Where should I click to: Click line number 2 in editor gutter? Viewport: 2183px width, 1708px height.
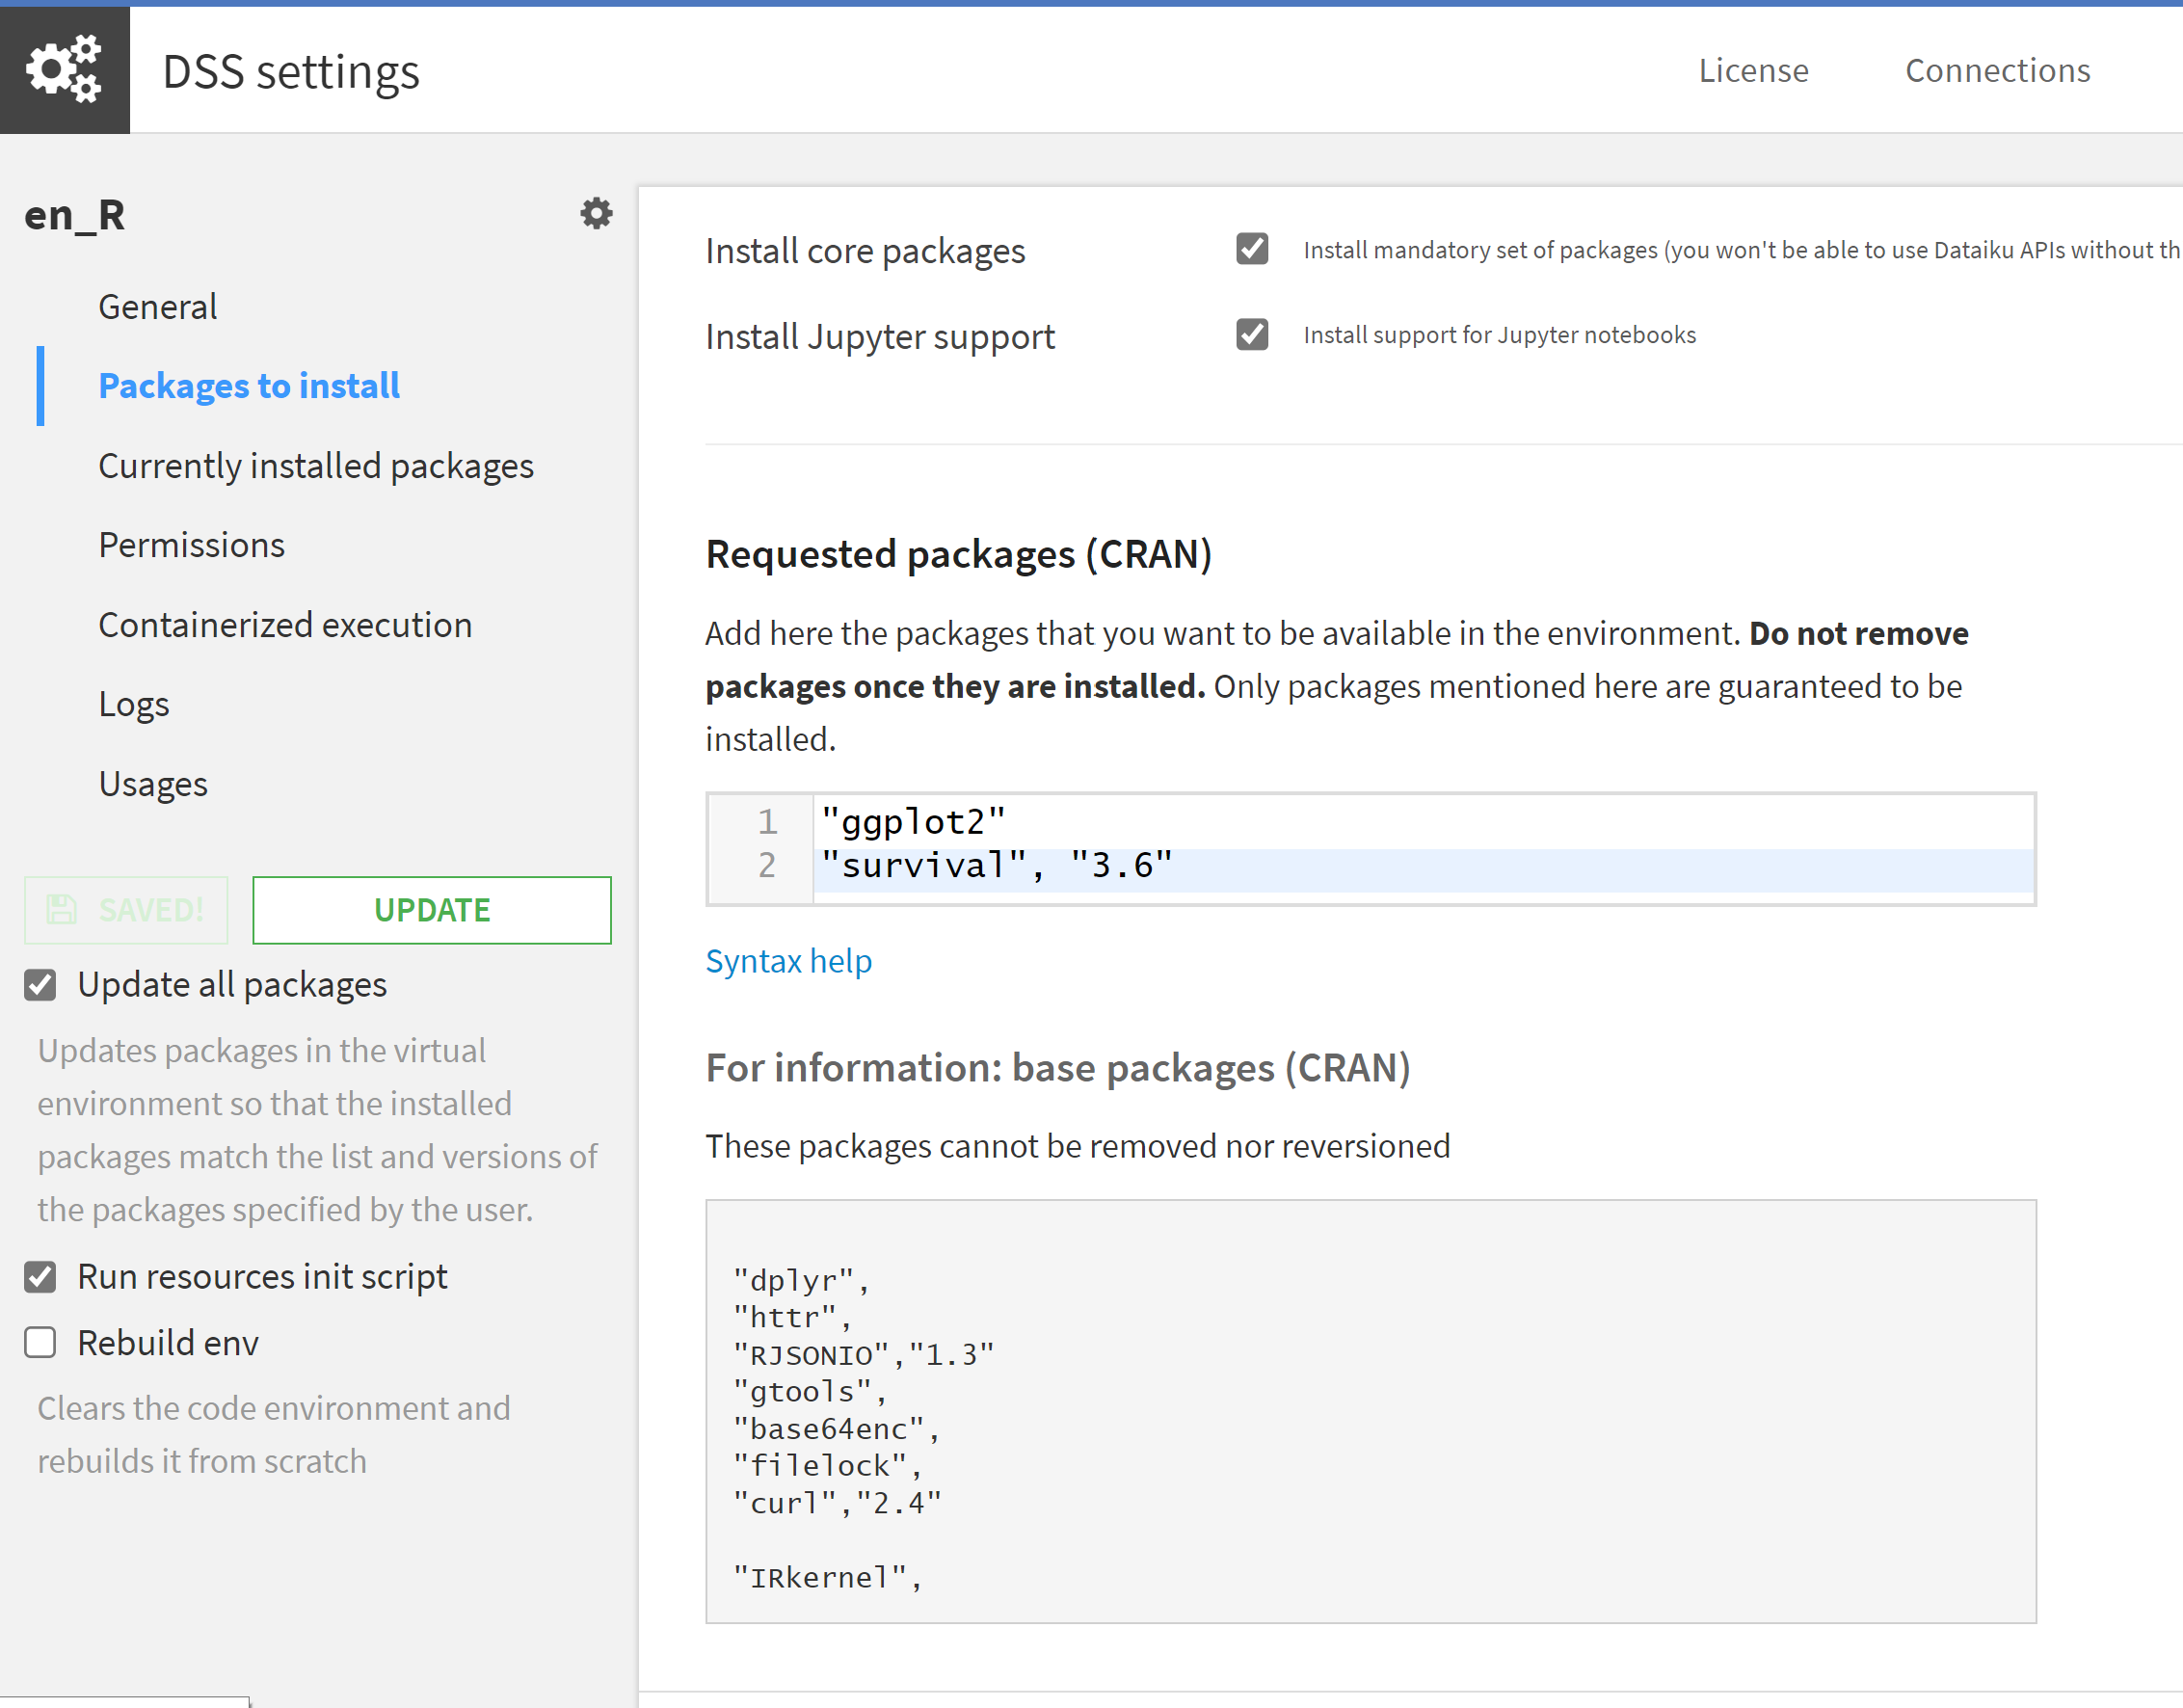click(767, 866)
